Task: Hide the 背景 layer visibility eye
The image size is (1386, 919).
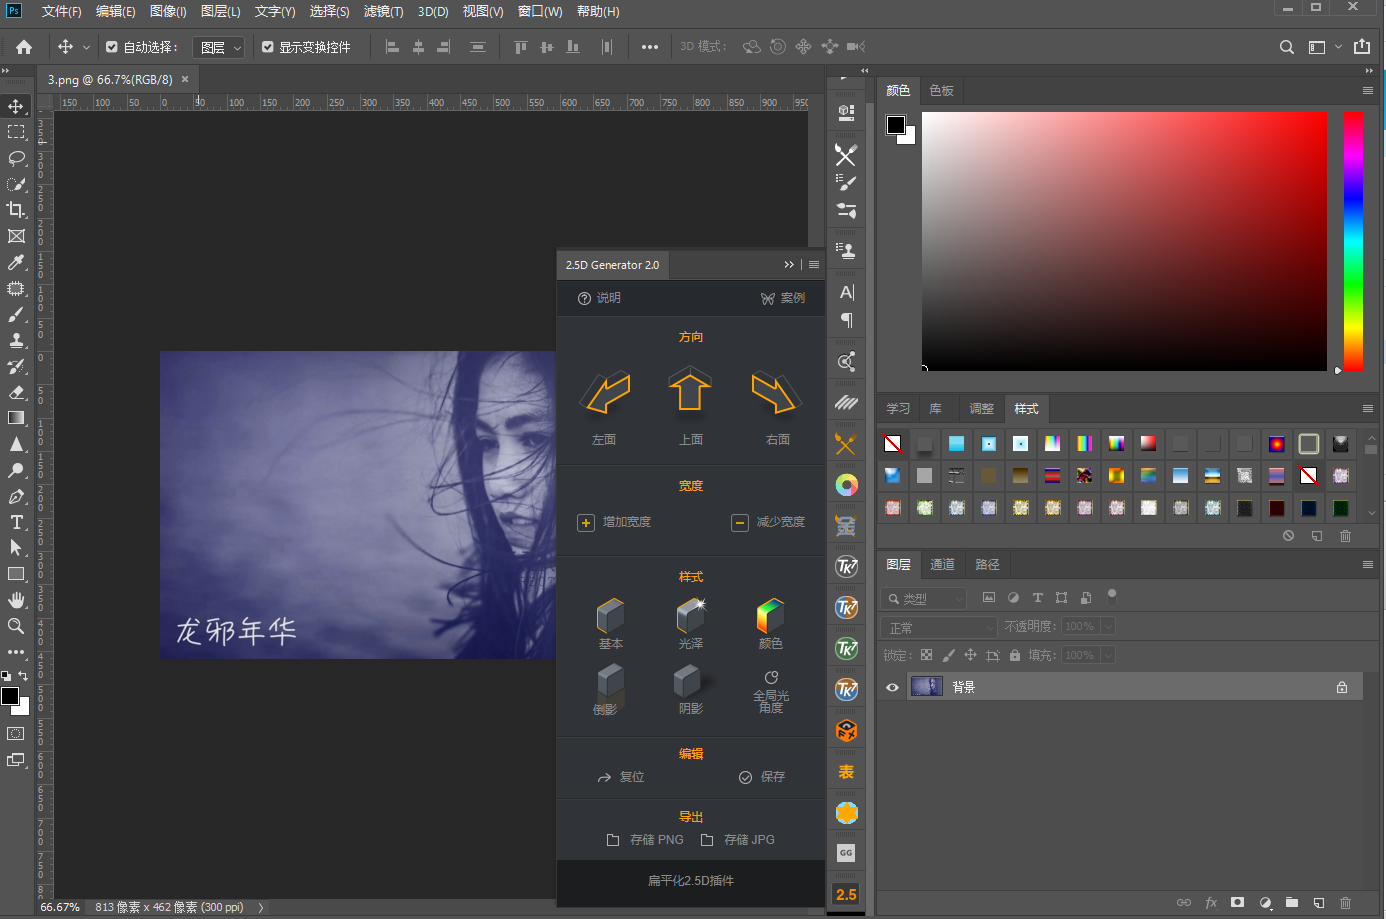Action: pyautogui.click(x=892, y=687)
